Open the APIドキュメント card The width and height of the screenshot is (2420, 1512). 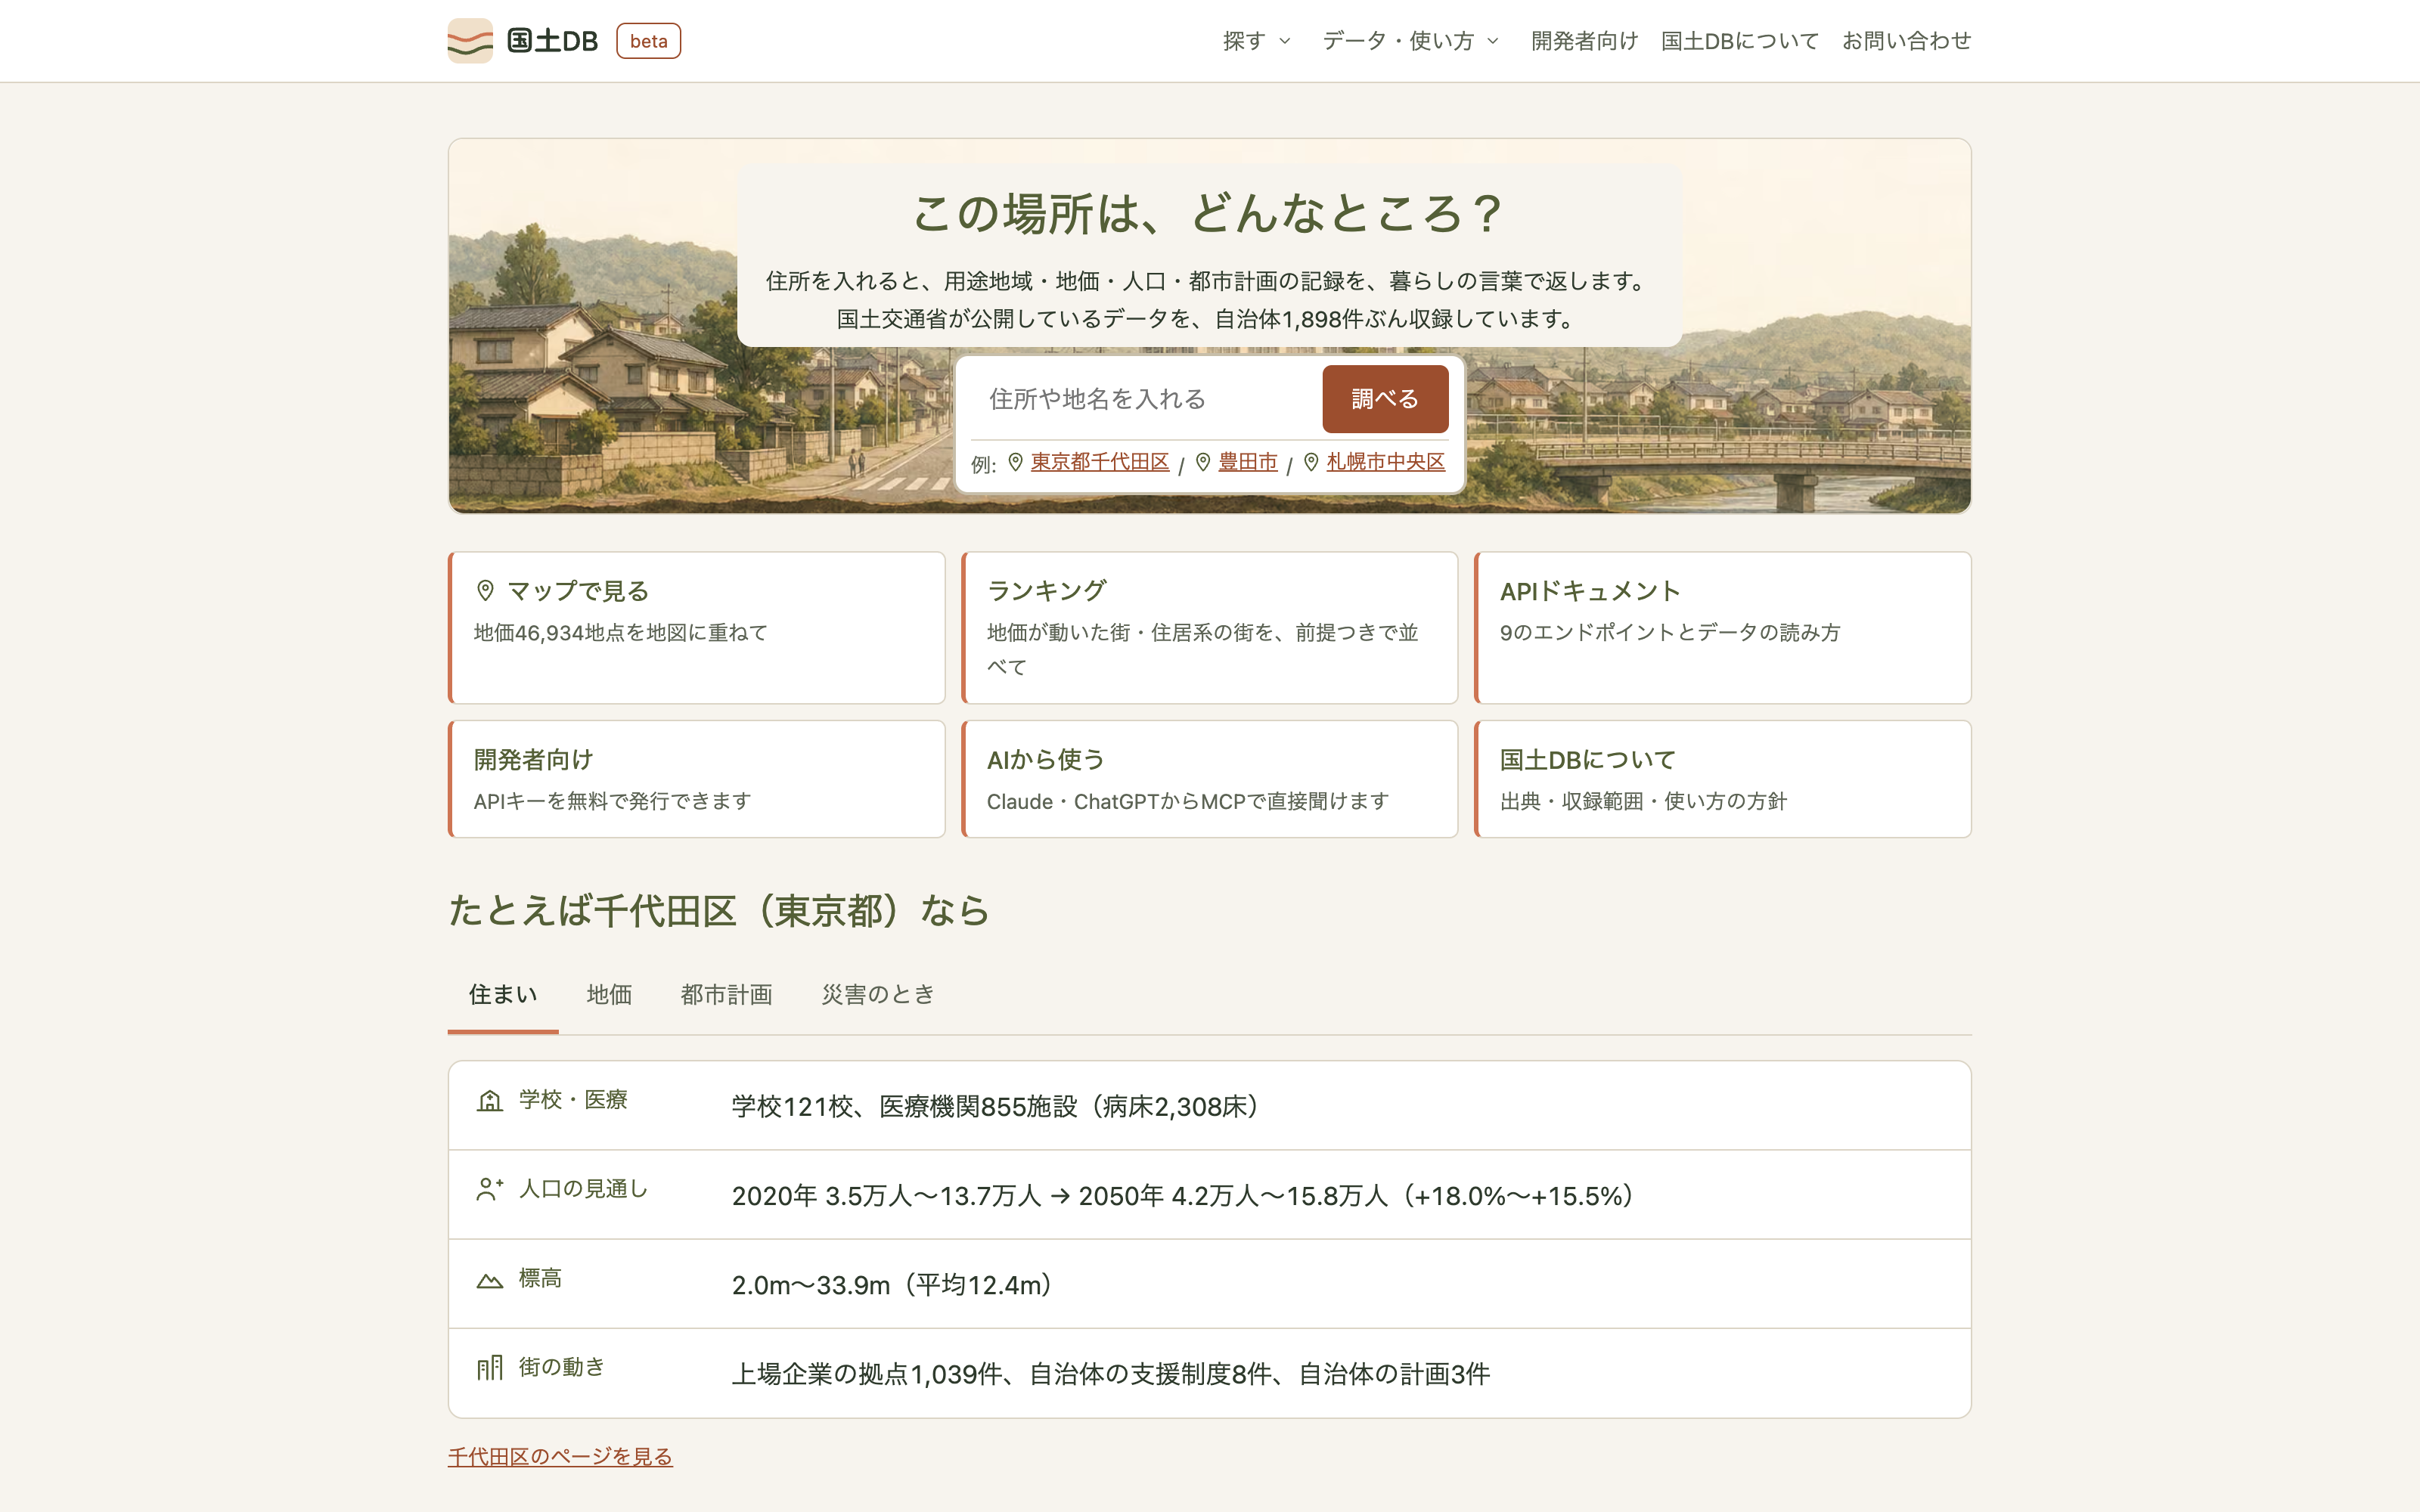click(1722, 628)
